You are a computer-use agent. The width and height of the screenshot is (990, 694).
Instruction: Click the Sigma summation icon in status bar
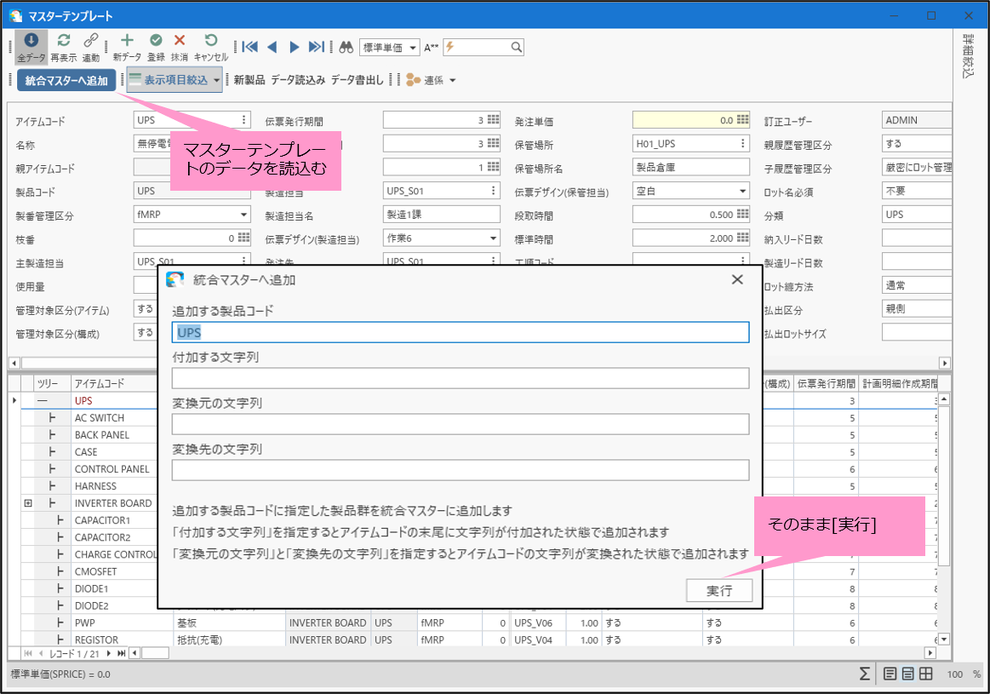864,674
